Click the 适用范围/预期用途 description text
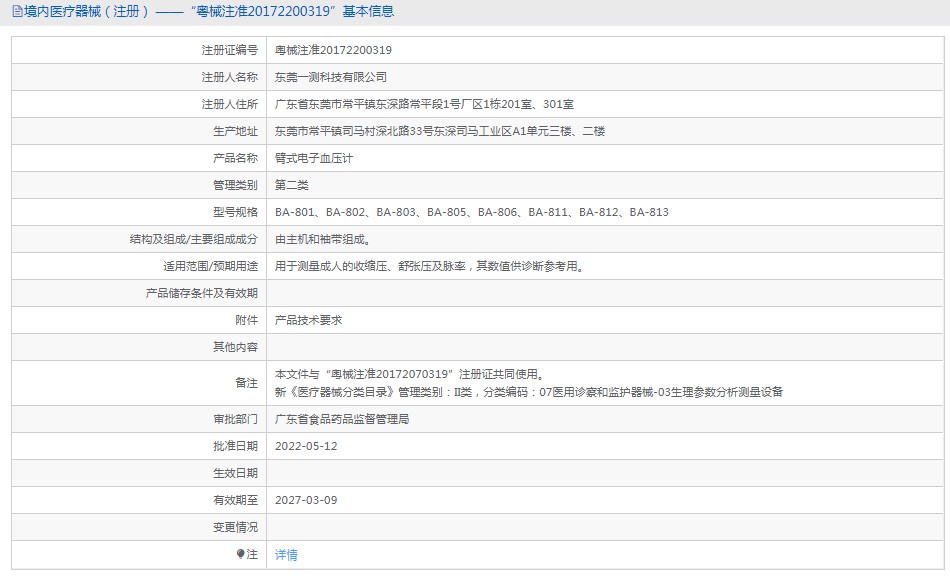The image size is (950, 579). tap(429, 266)
